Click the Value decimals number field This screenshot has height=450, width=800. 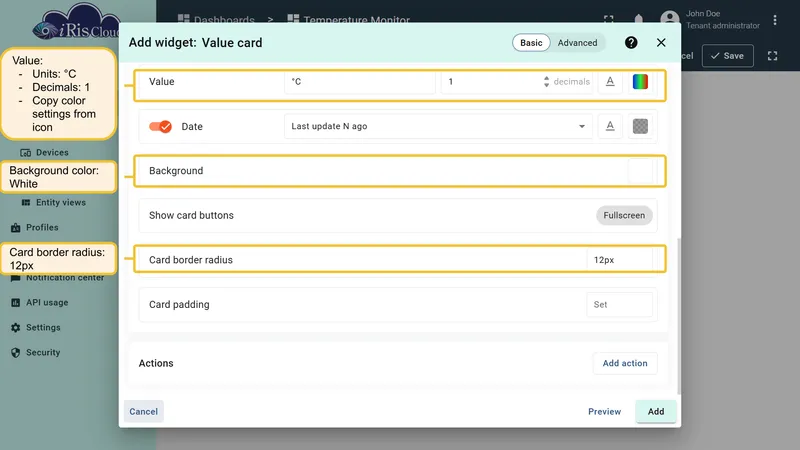tap(493, 82)
